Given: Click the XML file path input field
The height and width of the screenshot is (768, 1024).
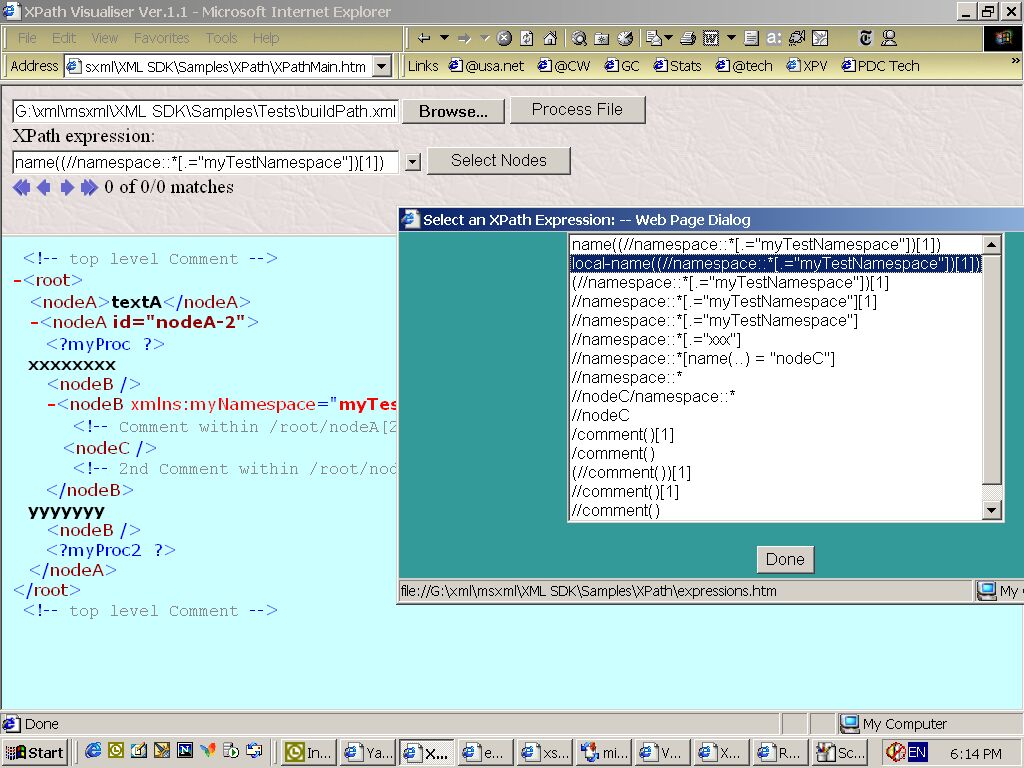Looking at the screenshot, I should tap(205, 111).
